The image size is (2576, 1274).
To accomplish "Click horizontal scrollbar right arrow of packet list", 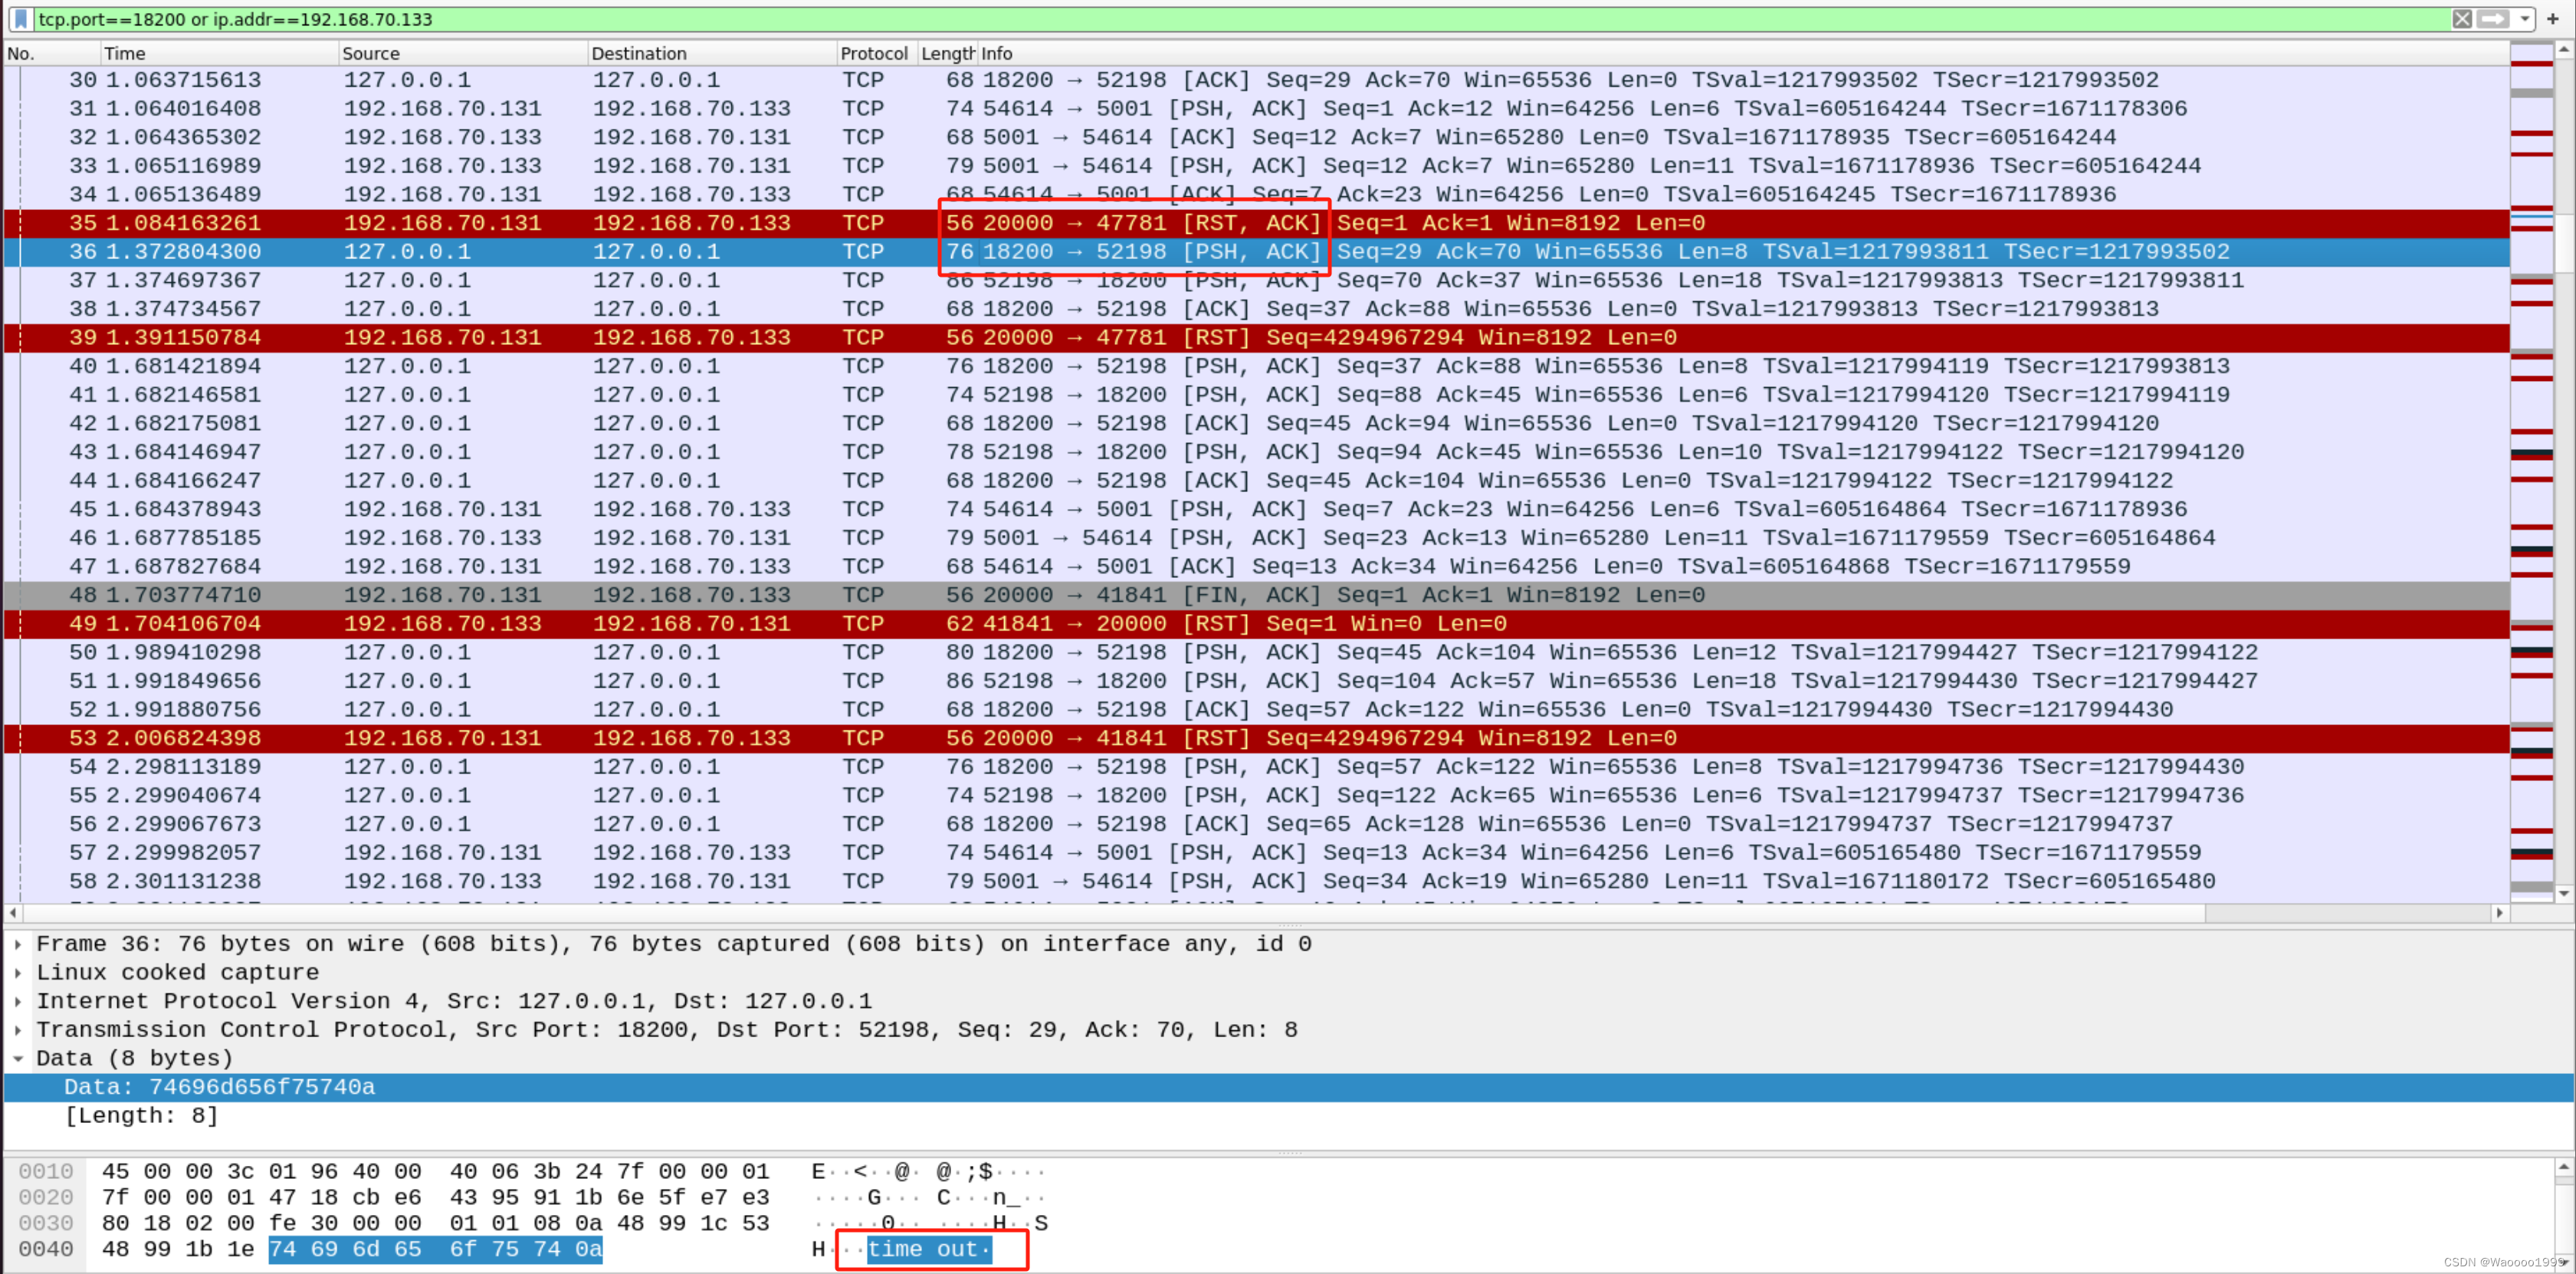I will (2499, 913).
